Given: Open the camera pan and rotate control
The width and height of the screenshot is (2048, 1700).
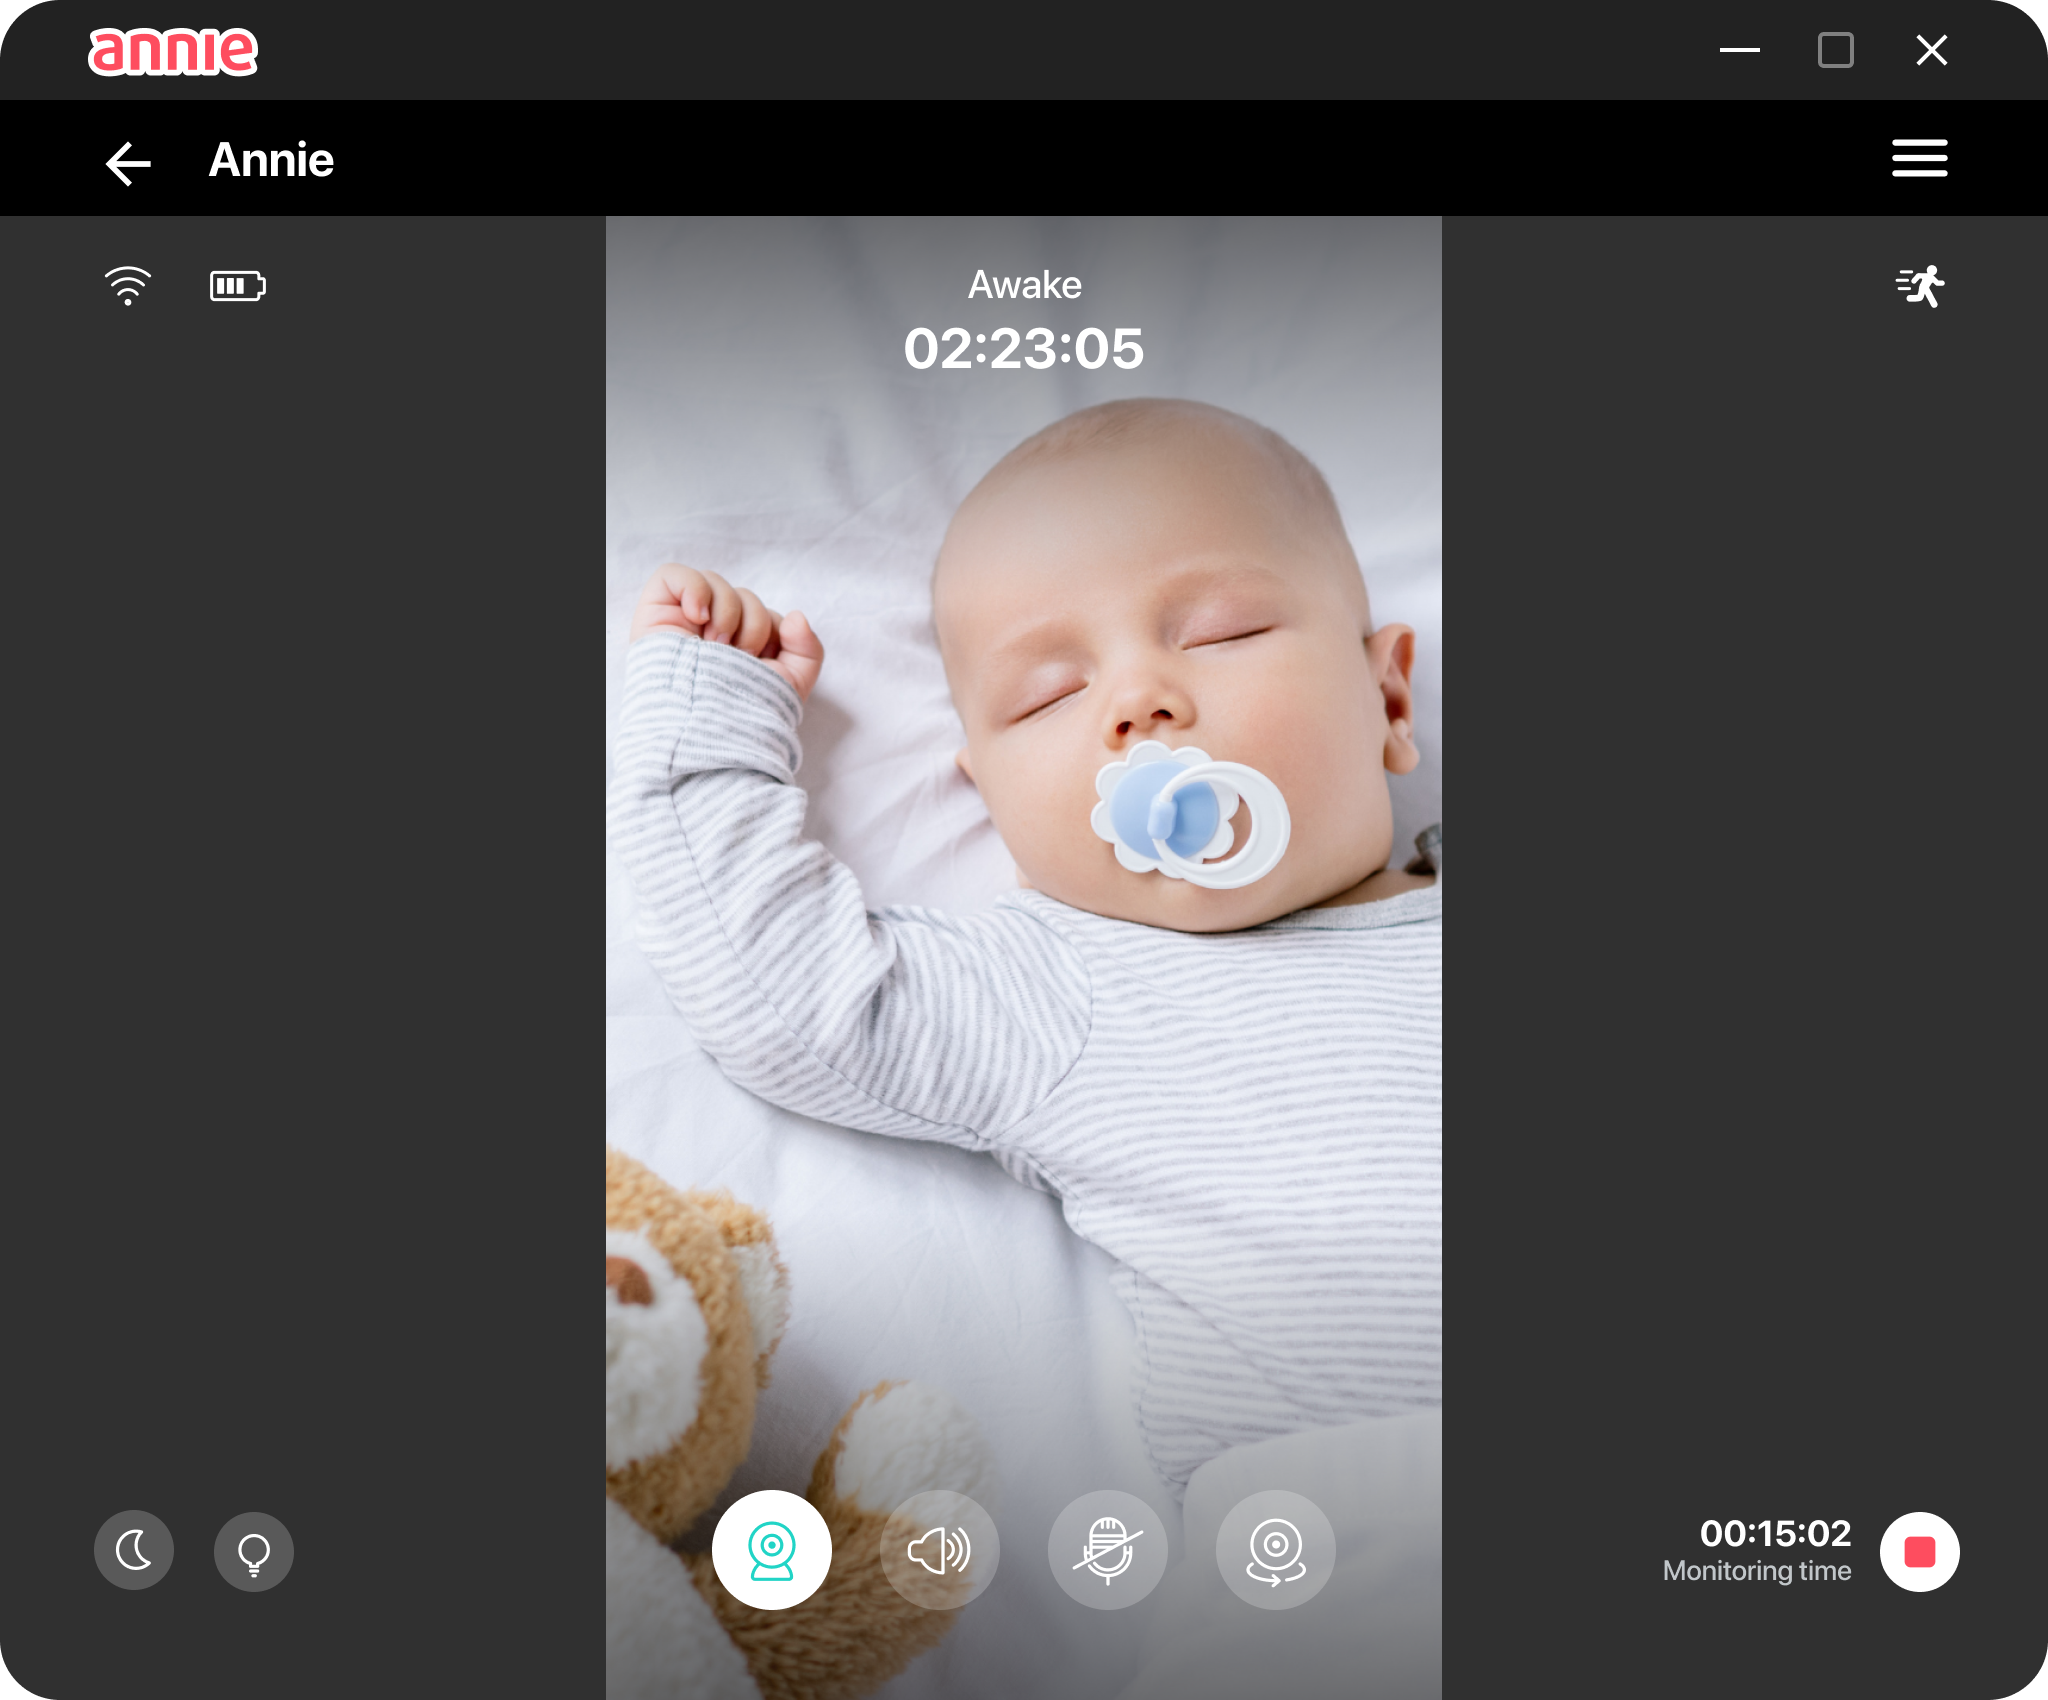Looking at the screenshot, I should [1275, 1549].
